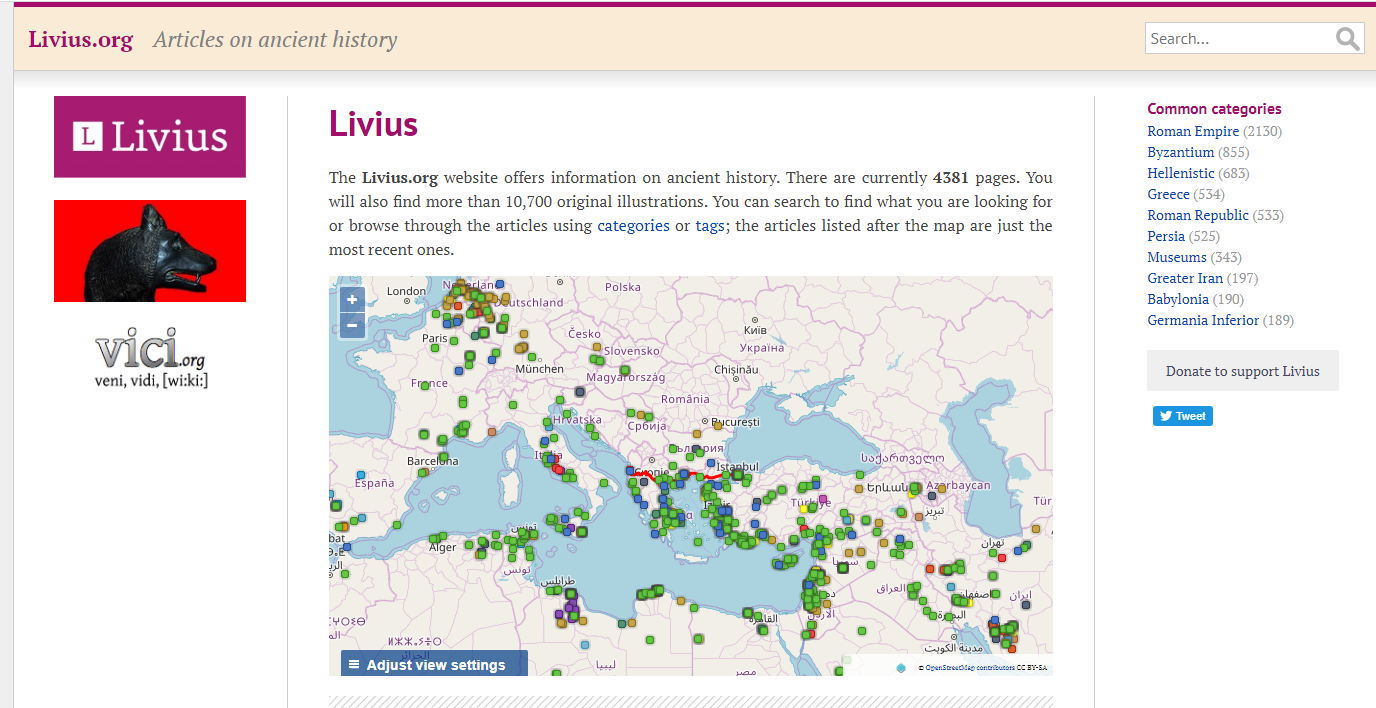Click the 'Articles on ancient history' tagline

(x=275, y=39)
